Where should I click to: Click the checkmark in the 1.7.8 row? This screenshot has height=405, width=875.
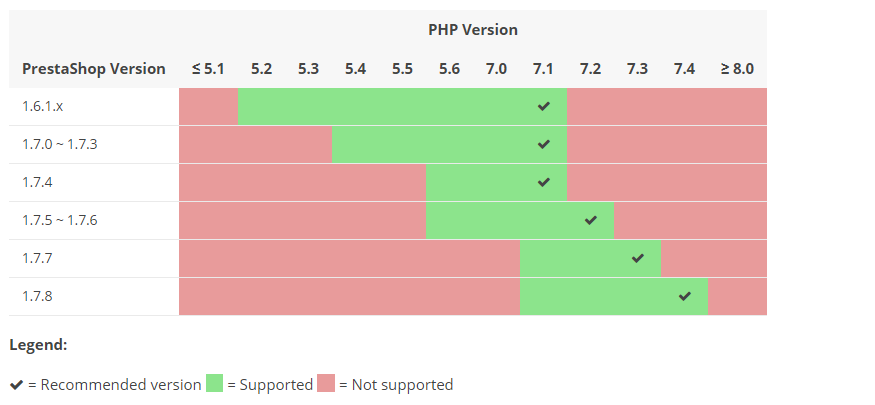tap(684, 296)
